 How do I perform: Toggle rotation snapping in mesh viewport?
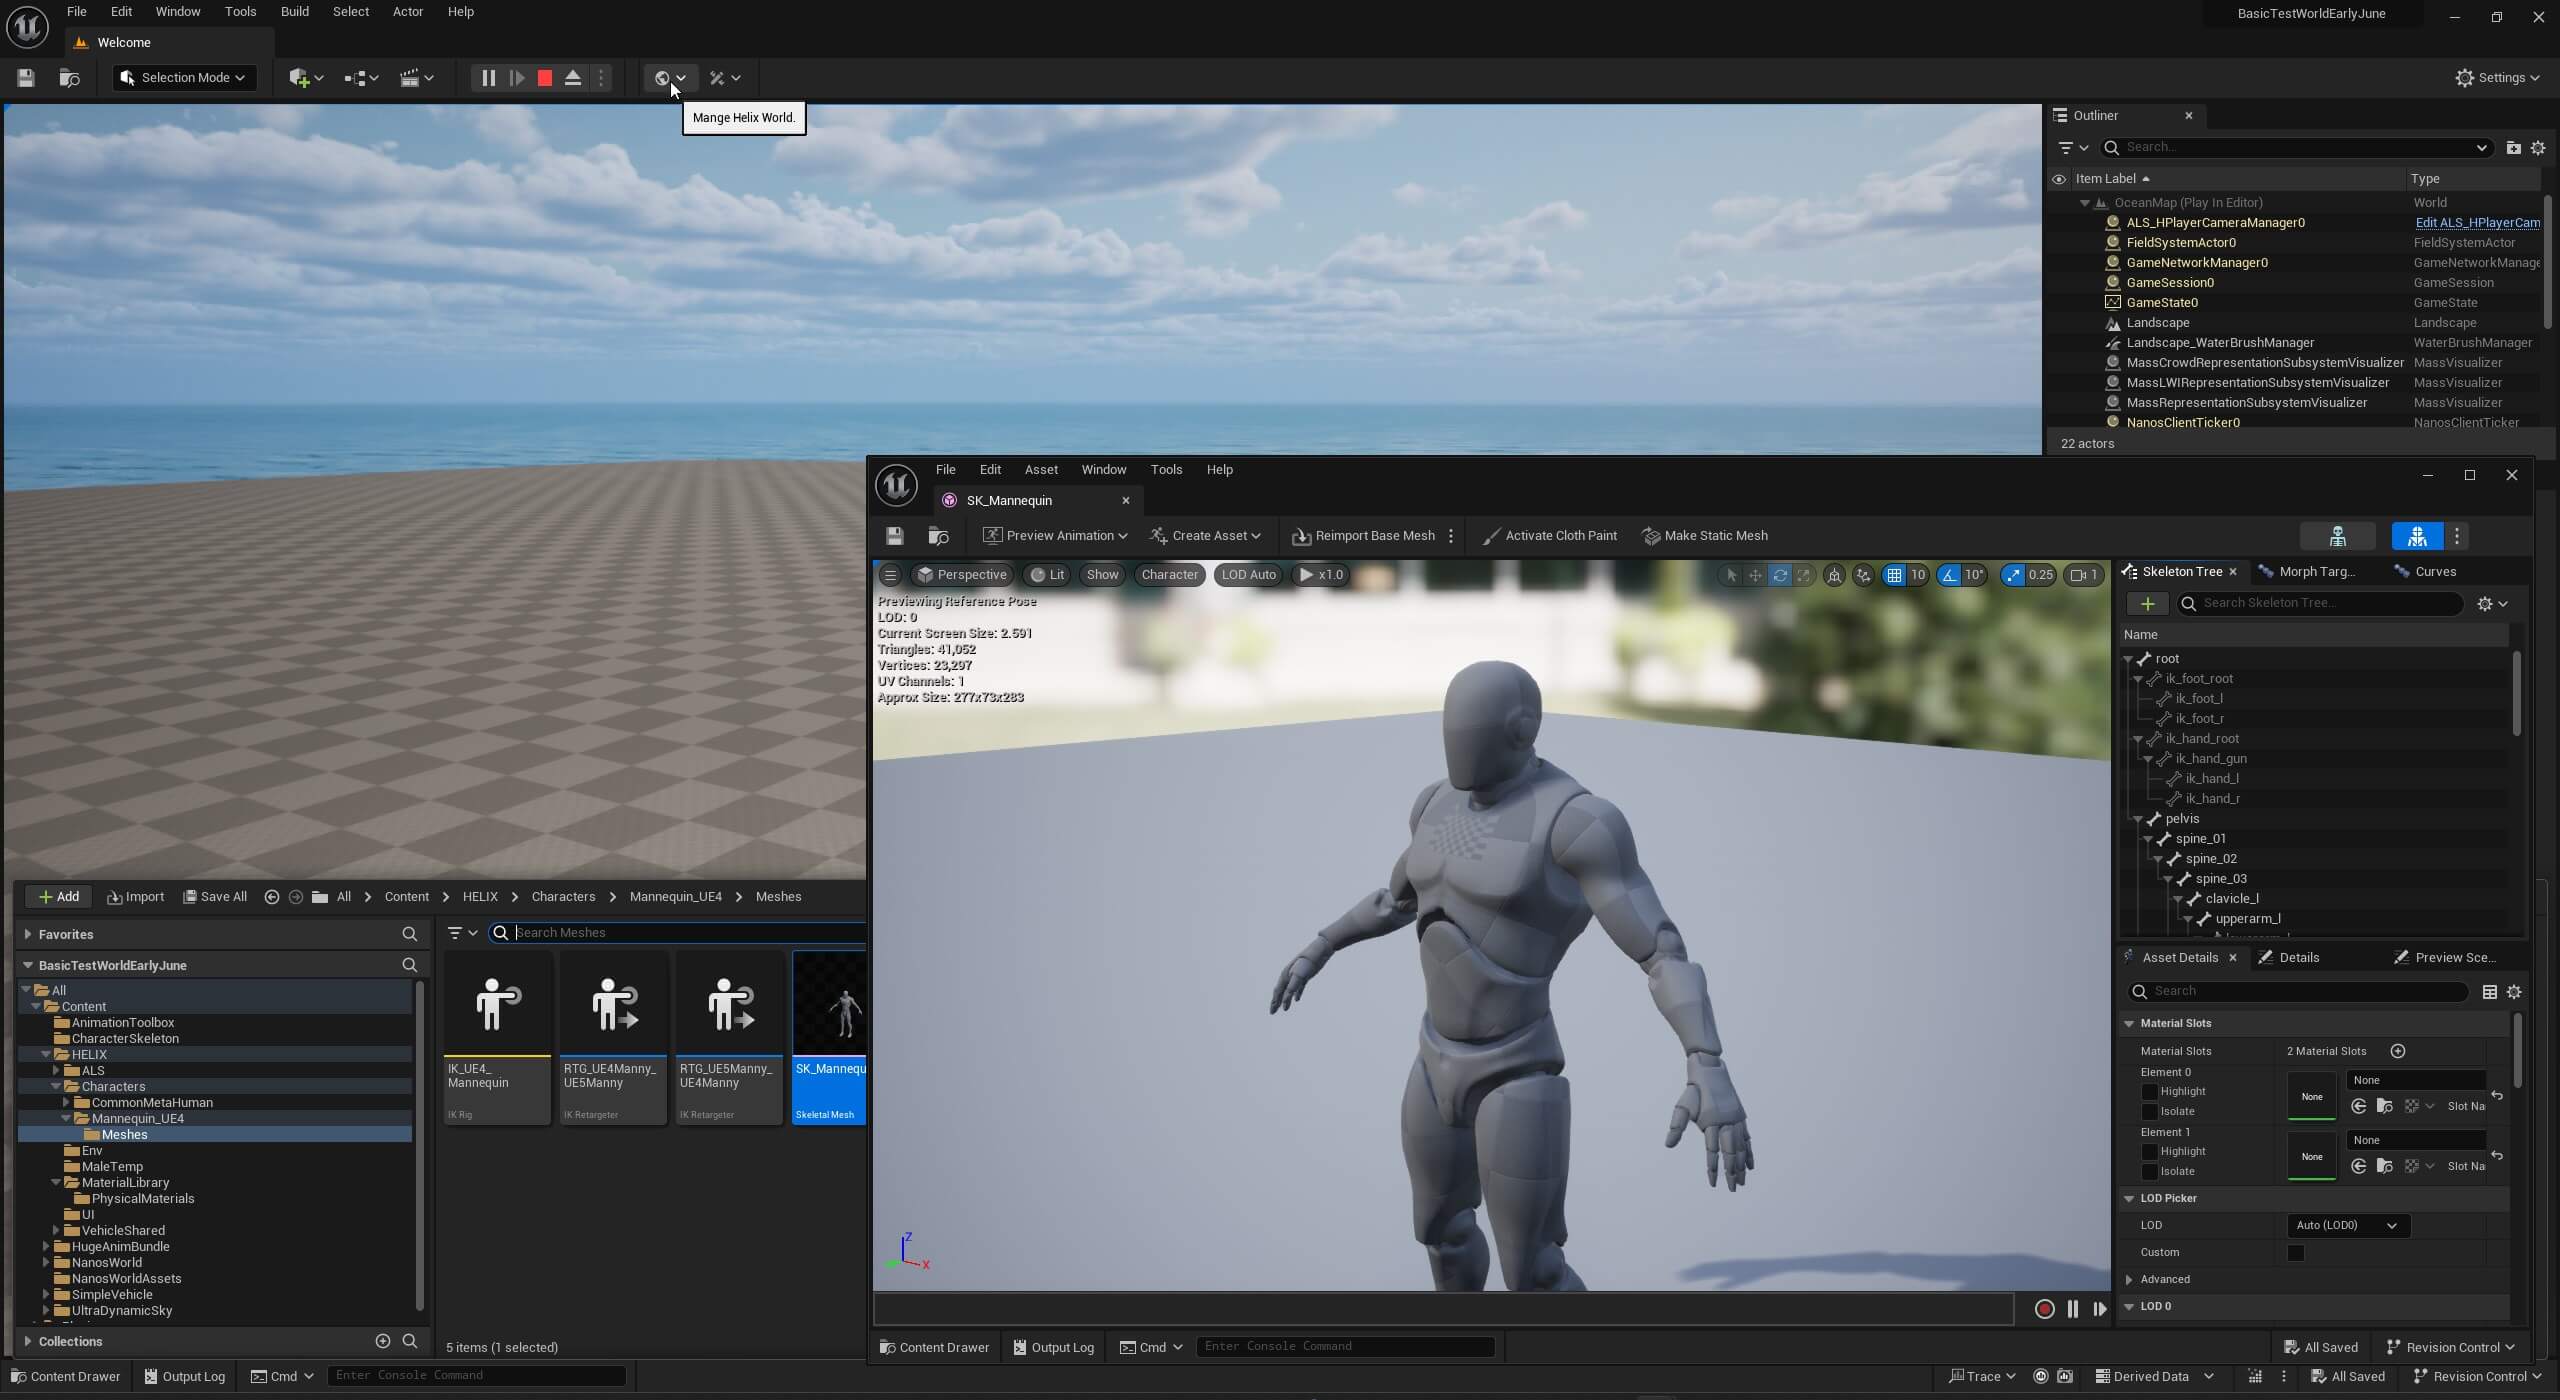[1949, 575]
